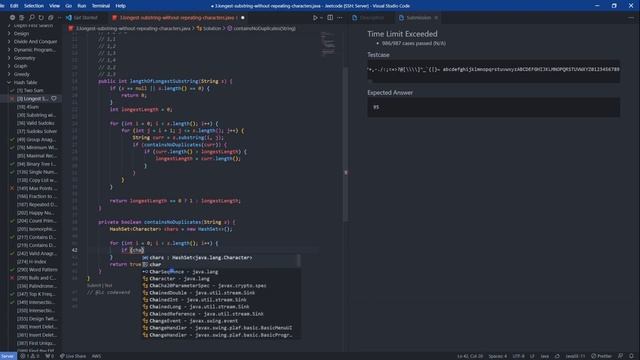This screenshot has width=640, height=360.
Task: Click the fifth sidebar header icon beside refresh
Action: 51,18
